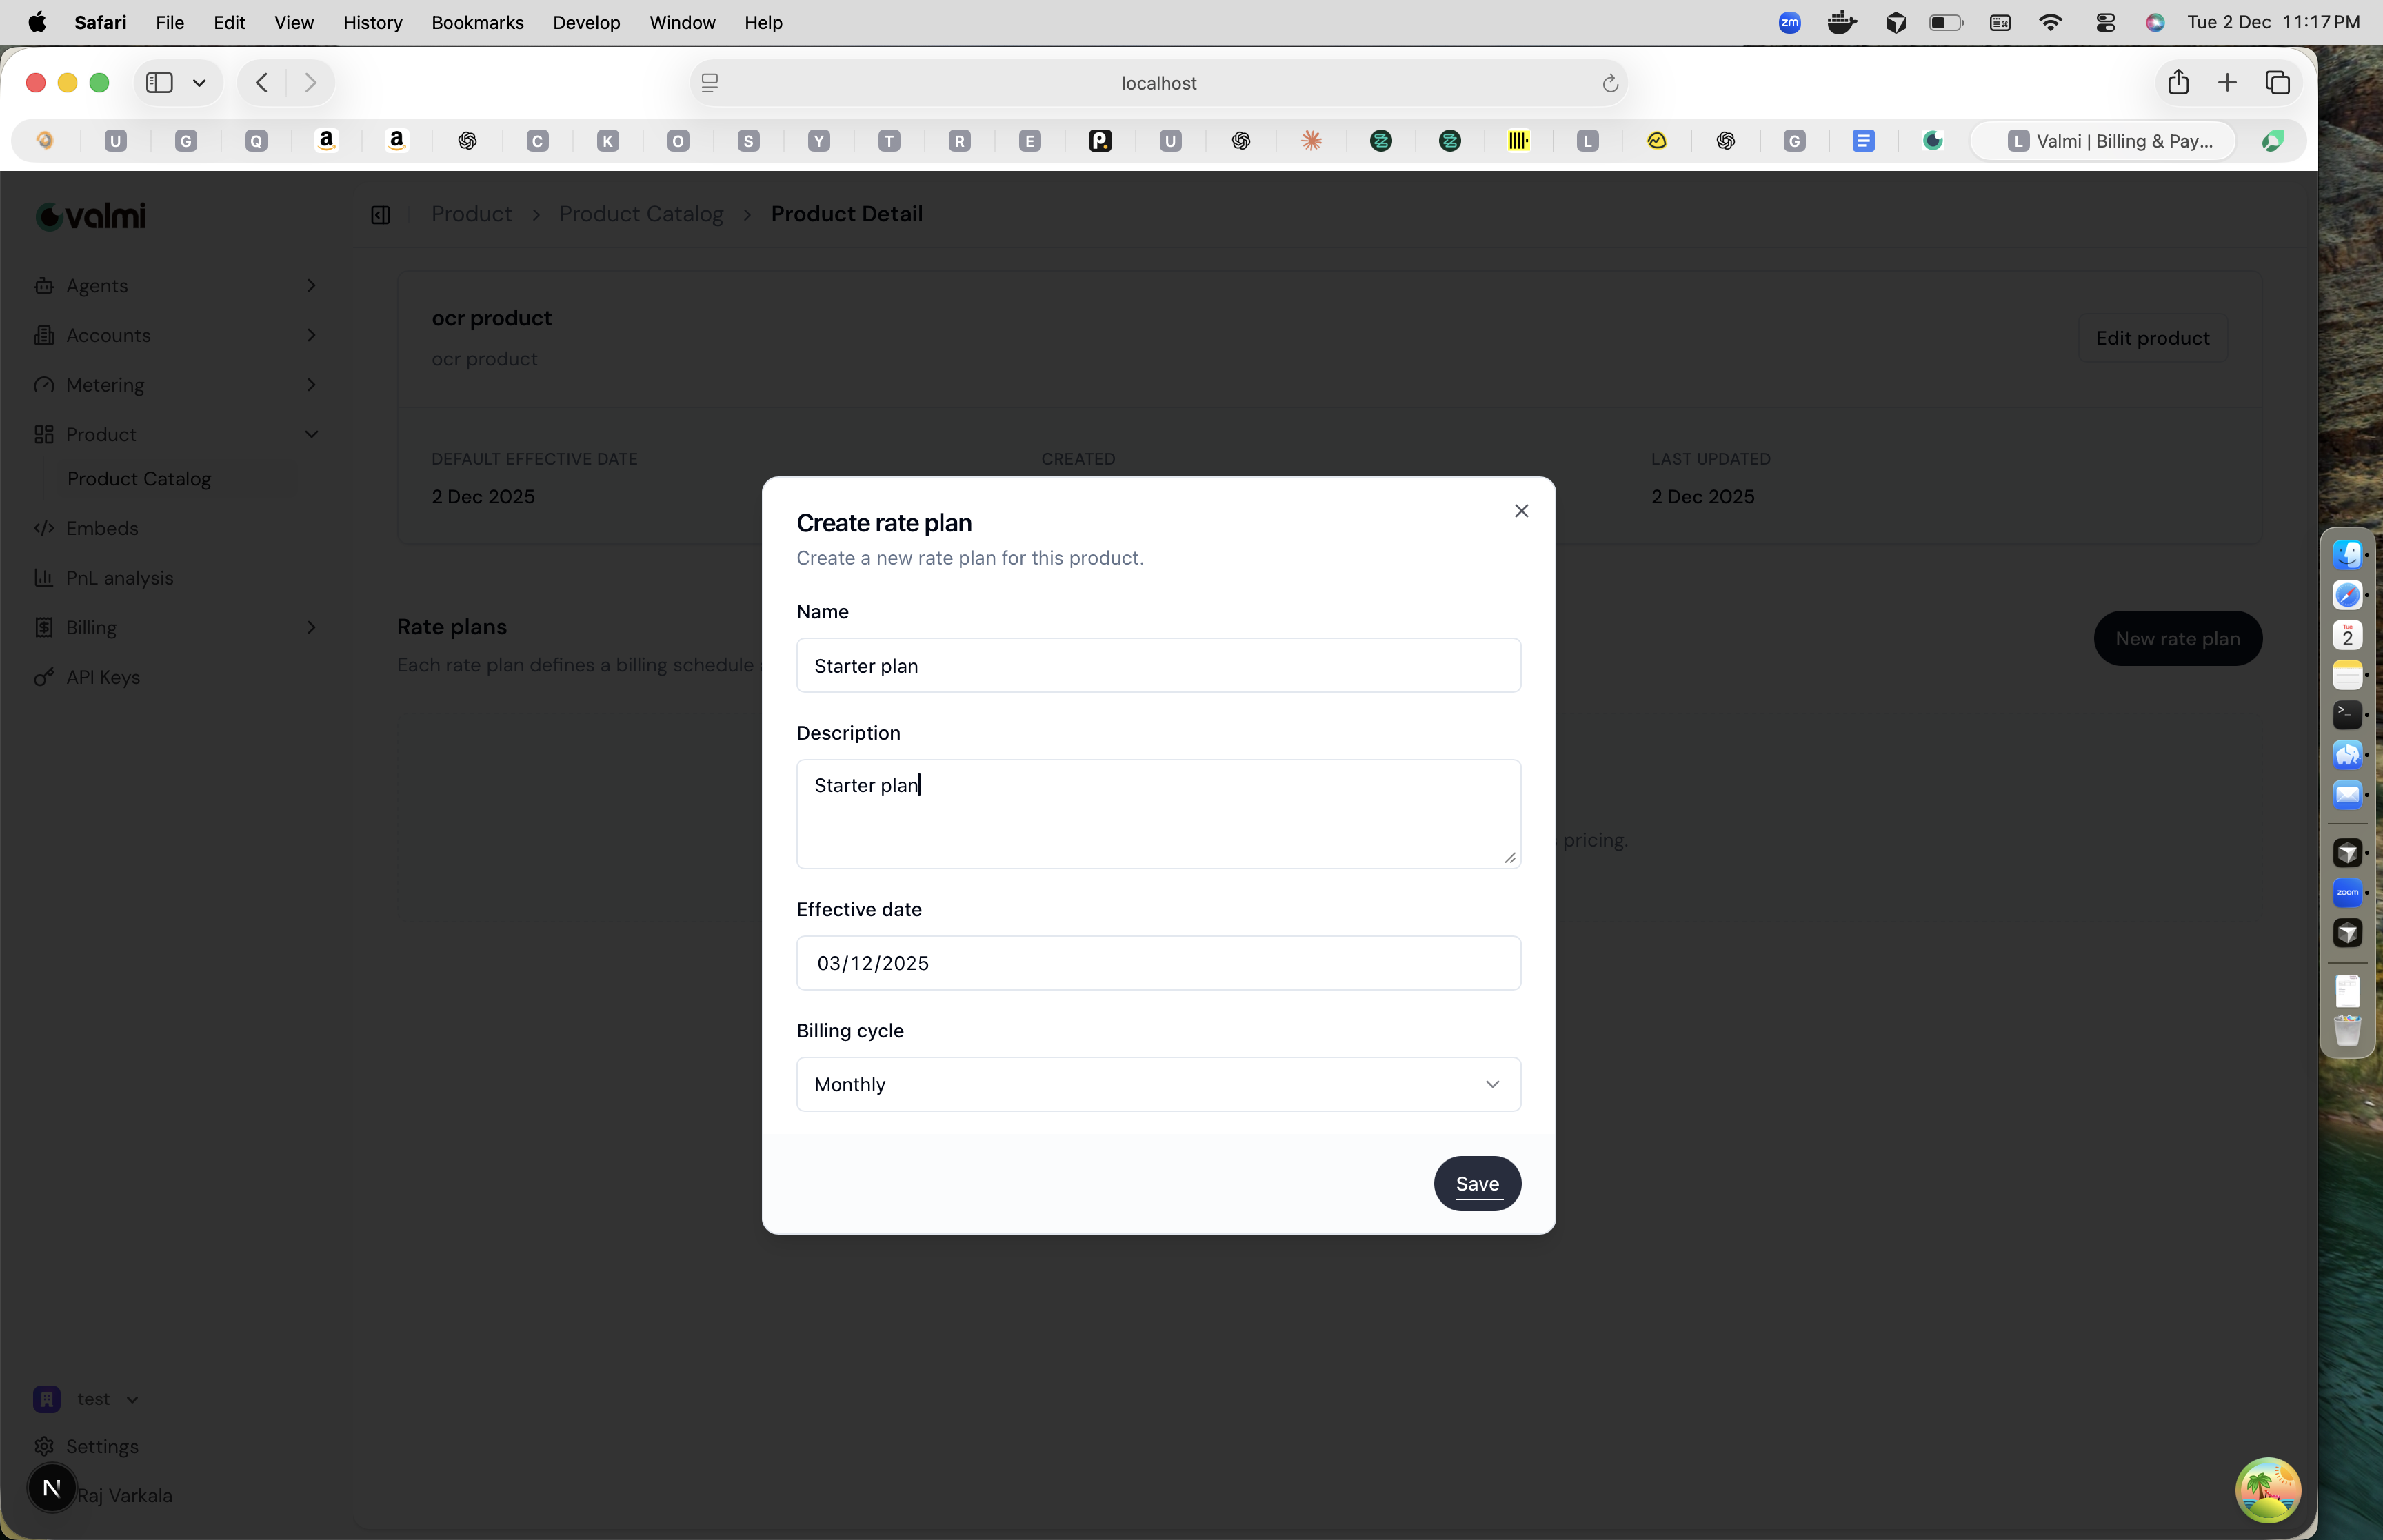
Task: Open the Develop menu
Action: pos(586,22)
